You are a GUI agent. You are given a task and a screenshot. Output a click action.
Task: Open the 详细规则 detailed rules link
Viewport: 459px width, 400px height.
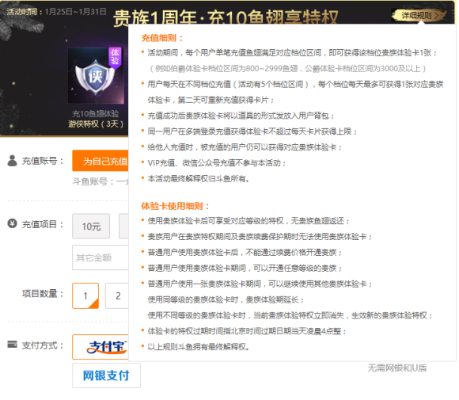tap(420, 15)
